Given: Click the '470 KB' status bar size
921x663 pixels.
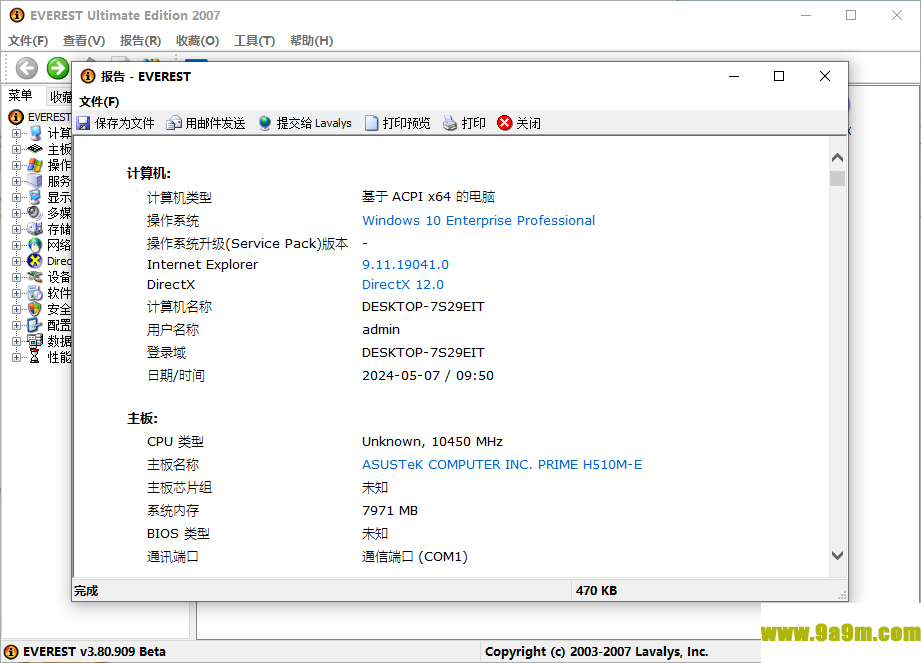Looking at the screenshot, I should click(596, 591).
